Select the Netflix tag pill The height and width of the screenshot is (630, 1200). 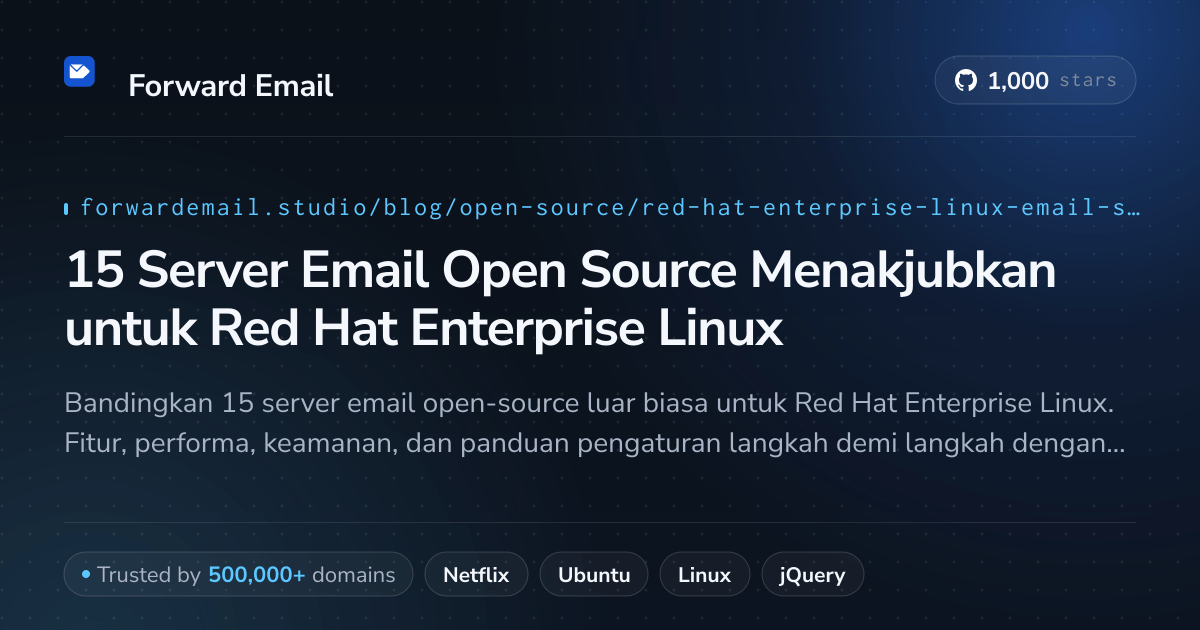pyautogui.click(x=476, y=575)
